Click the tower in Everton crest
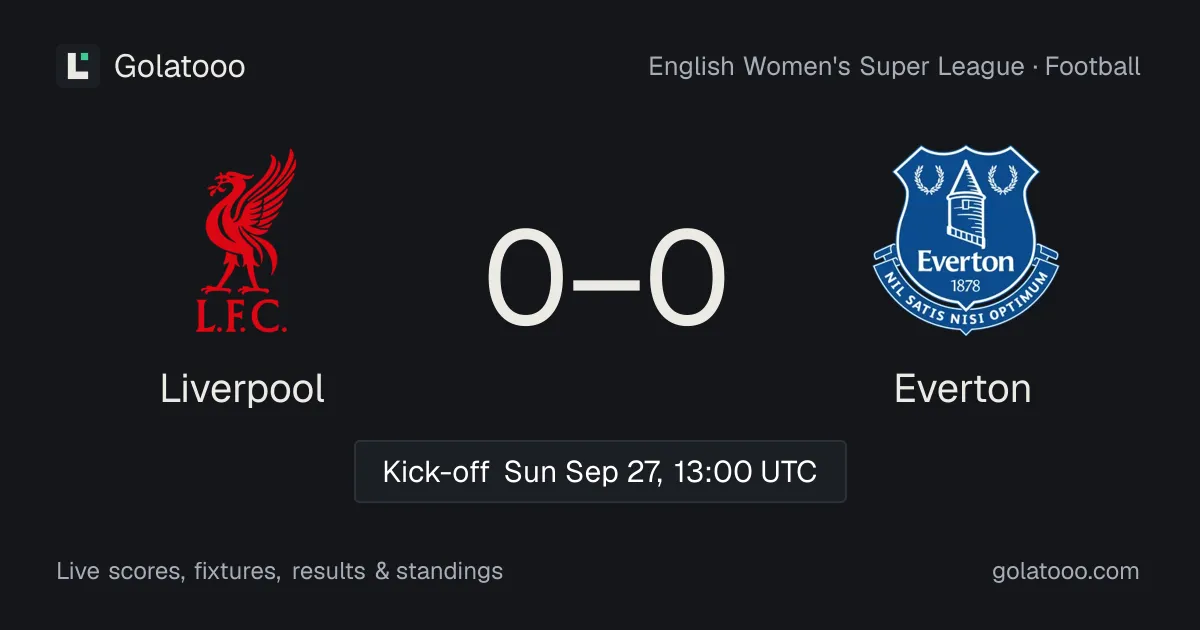 [966, 205]
